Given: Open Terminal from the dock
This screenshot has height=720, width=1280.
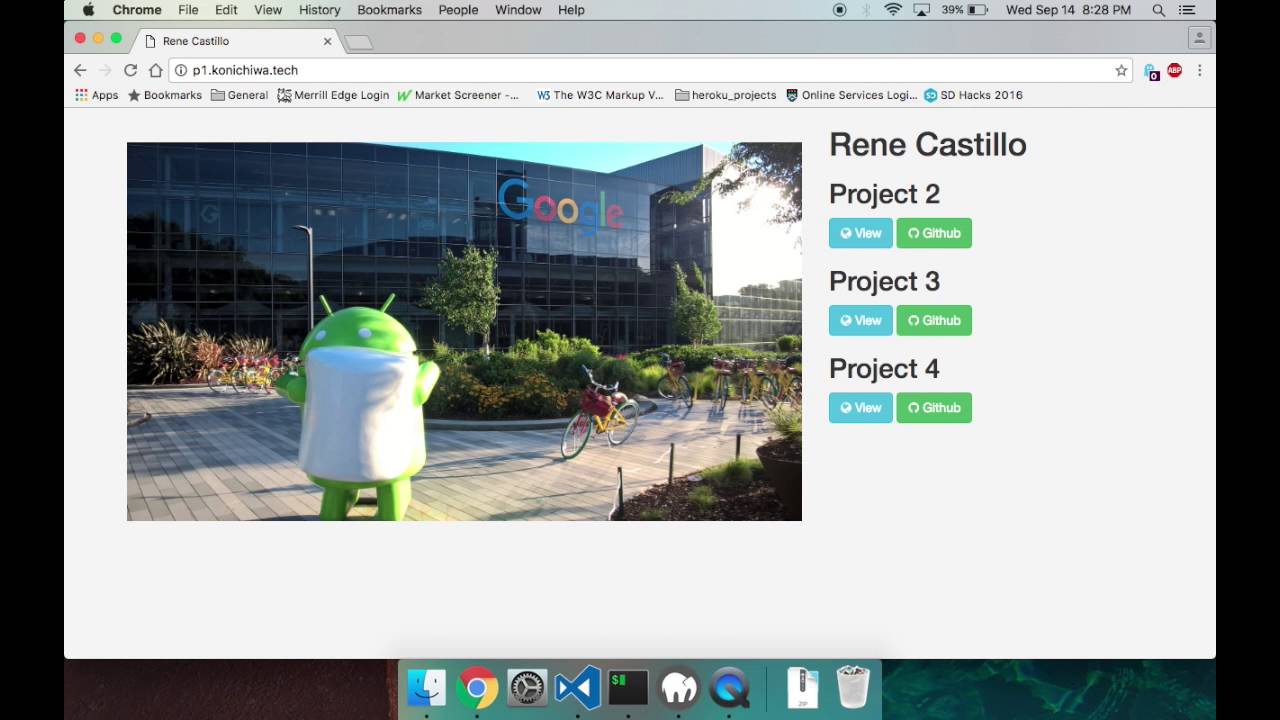Looking at the screenshot, I should pyautogui.click(x=628, y=688).
